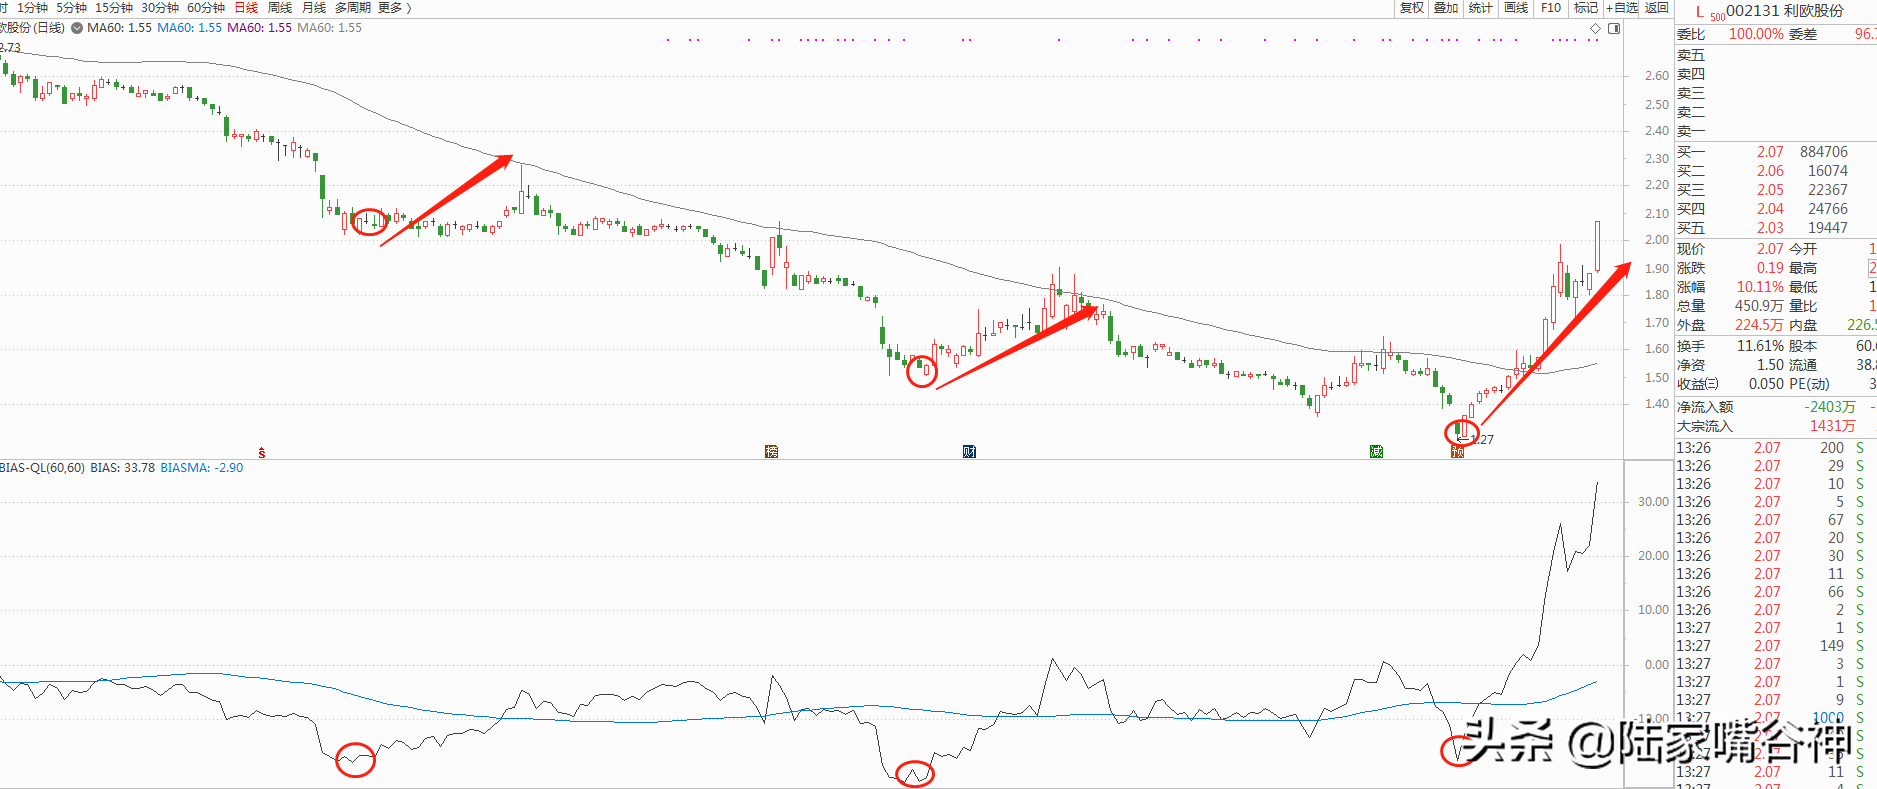Toggle the side panel layout icon
This screenshot has height=789, width=1877.
pos(1614,29)
